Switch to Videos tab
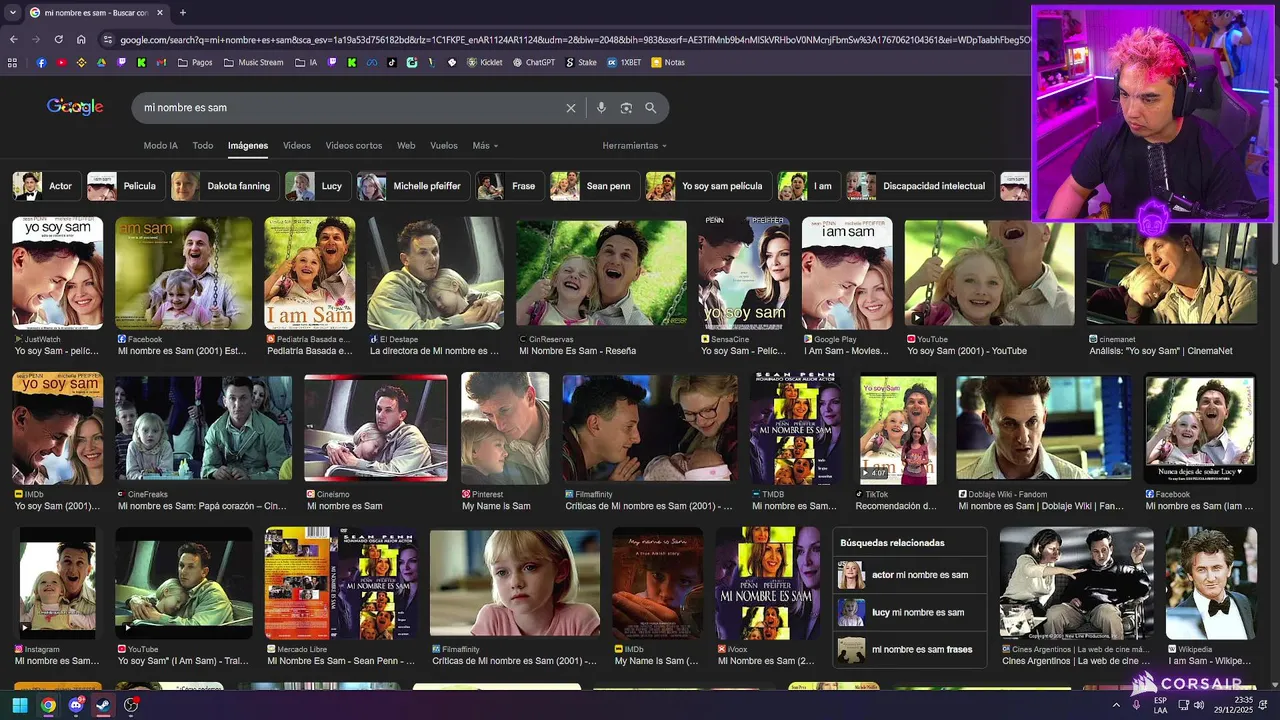The image size is (1280, 720). tap(297, 145)
